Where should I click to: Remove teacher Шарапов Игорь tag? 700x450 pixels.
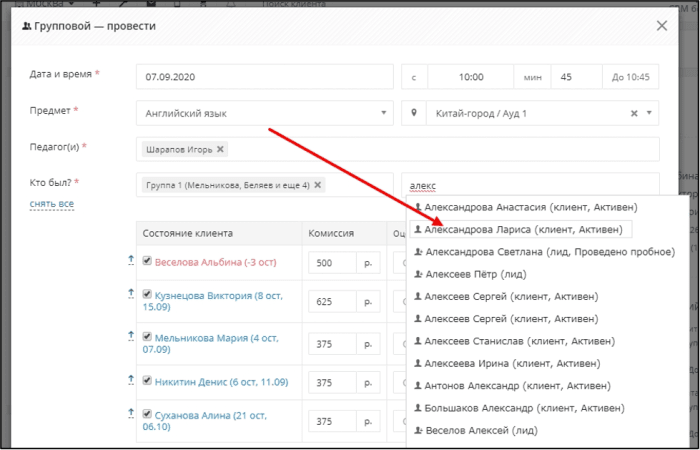(220, 150)
